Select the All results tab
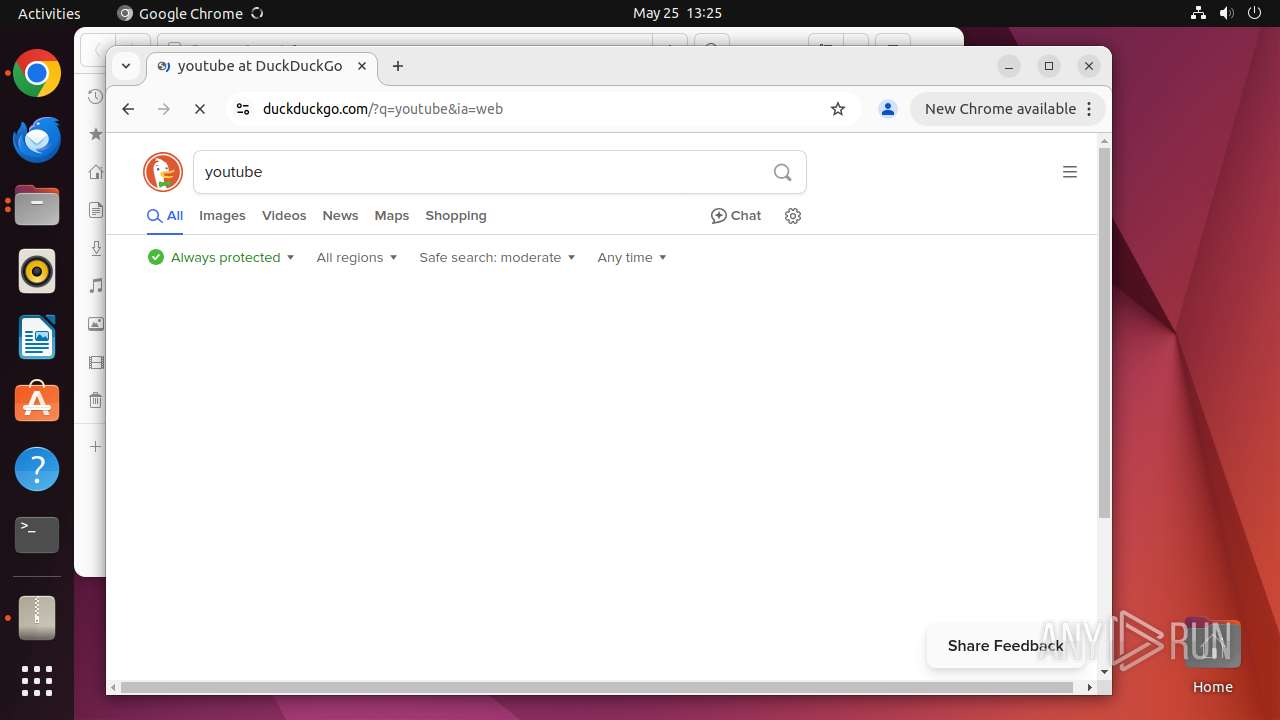The width and height of the screenshot is (1280, 720). click(165, 216)
